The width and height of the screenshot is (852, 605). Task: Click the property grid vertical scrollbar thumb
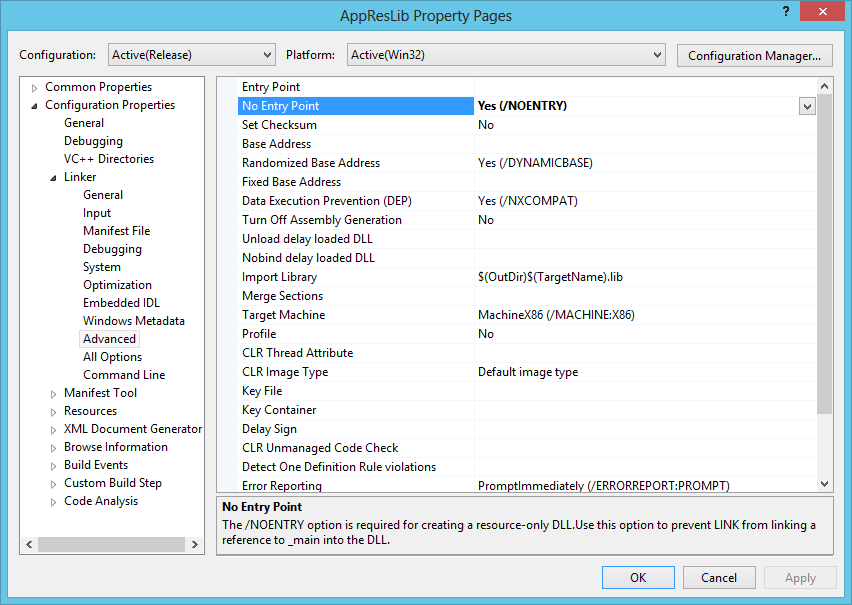pos(824,254)
